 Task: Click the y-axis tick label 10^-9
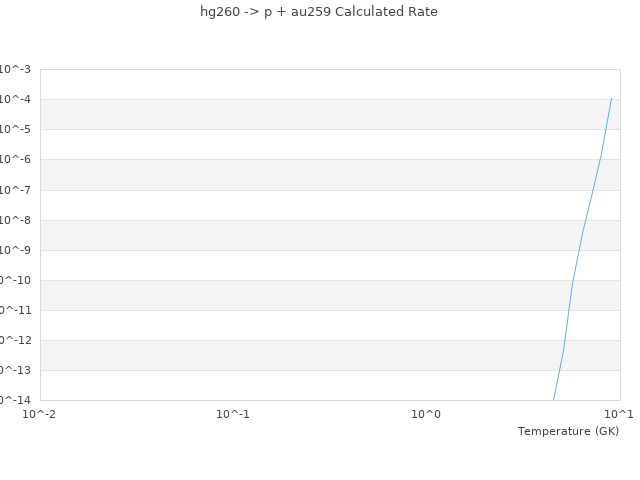[x=16, y=250]
